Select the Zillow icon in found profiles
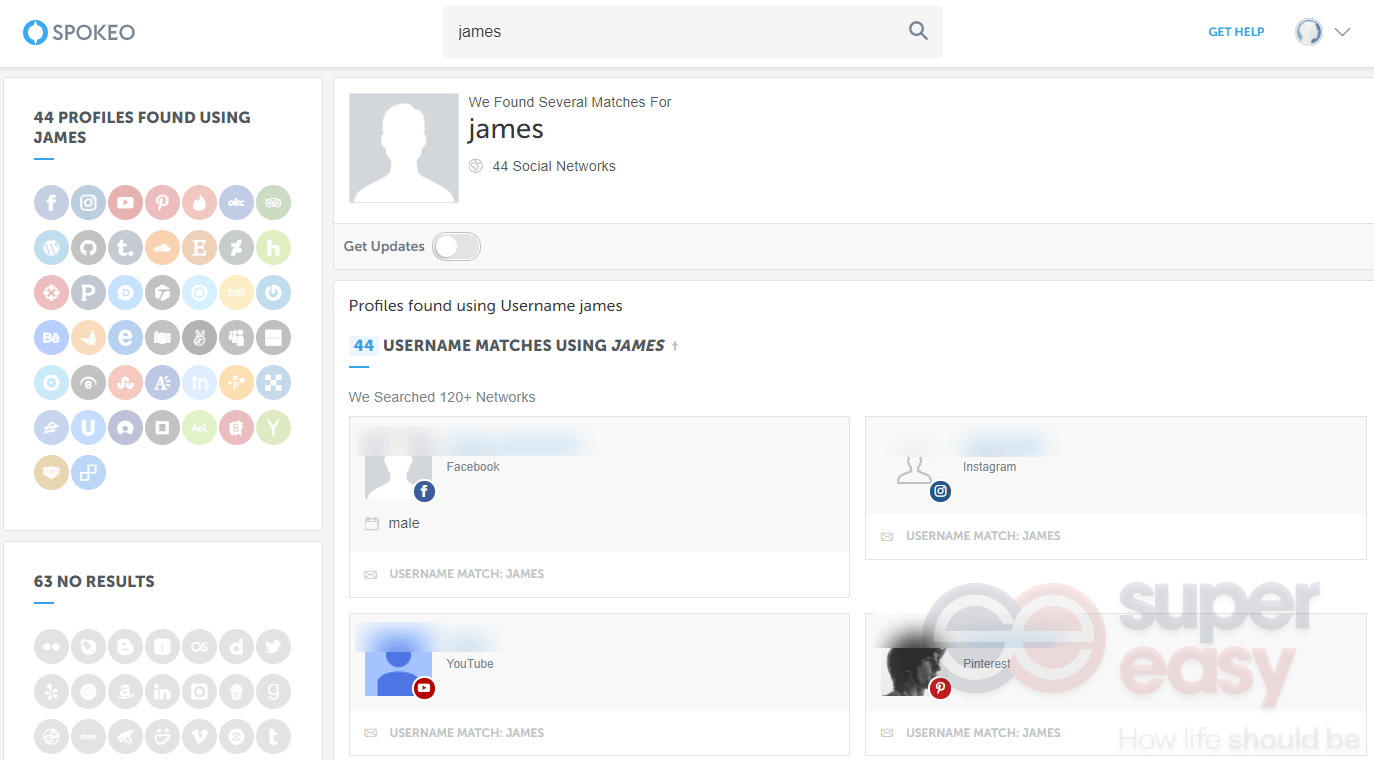Screen dimensions: 1374x760 [x=51, y=428]
